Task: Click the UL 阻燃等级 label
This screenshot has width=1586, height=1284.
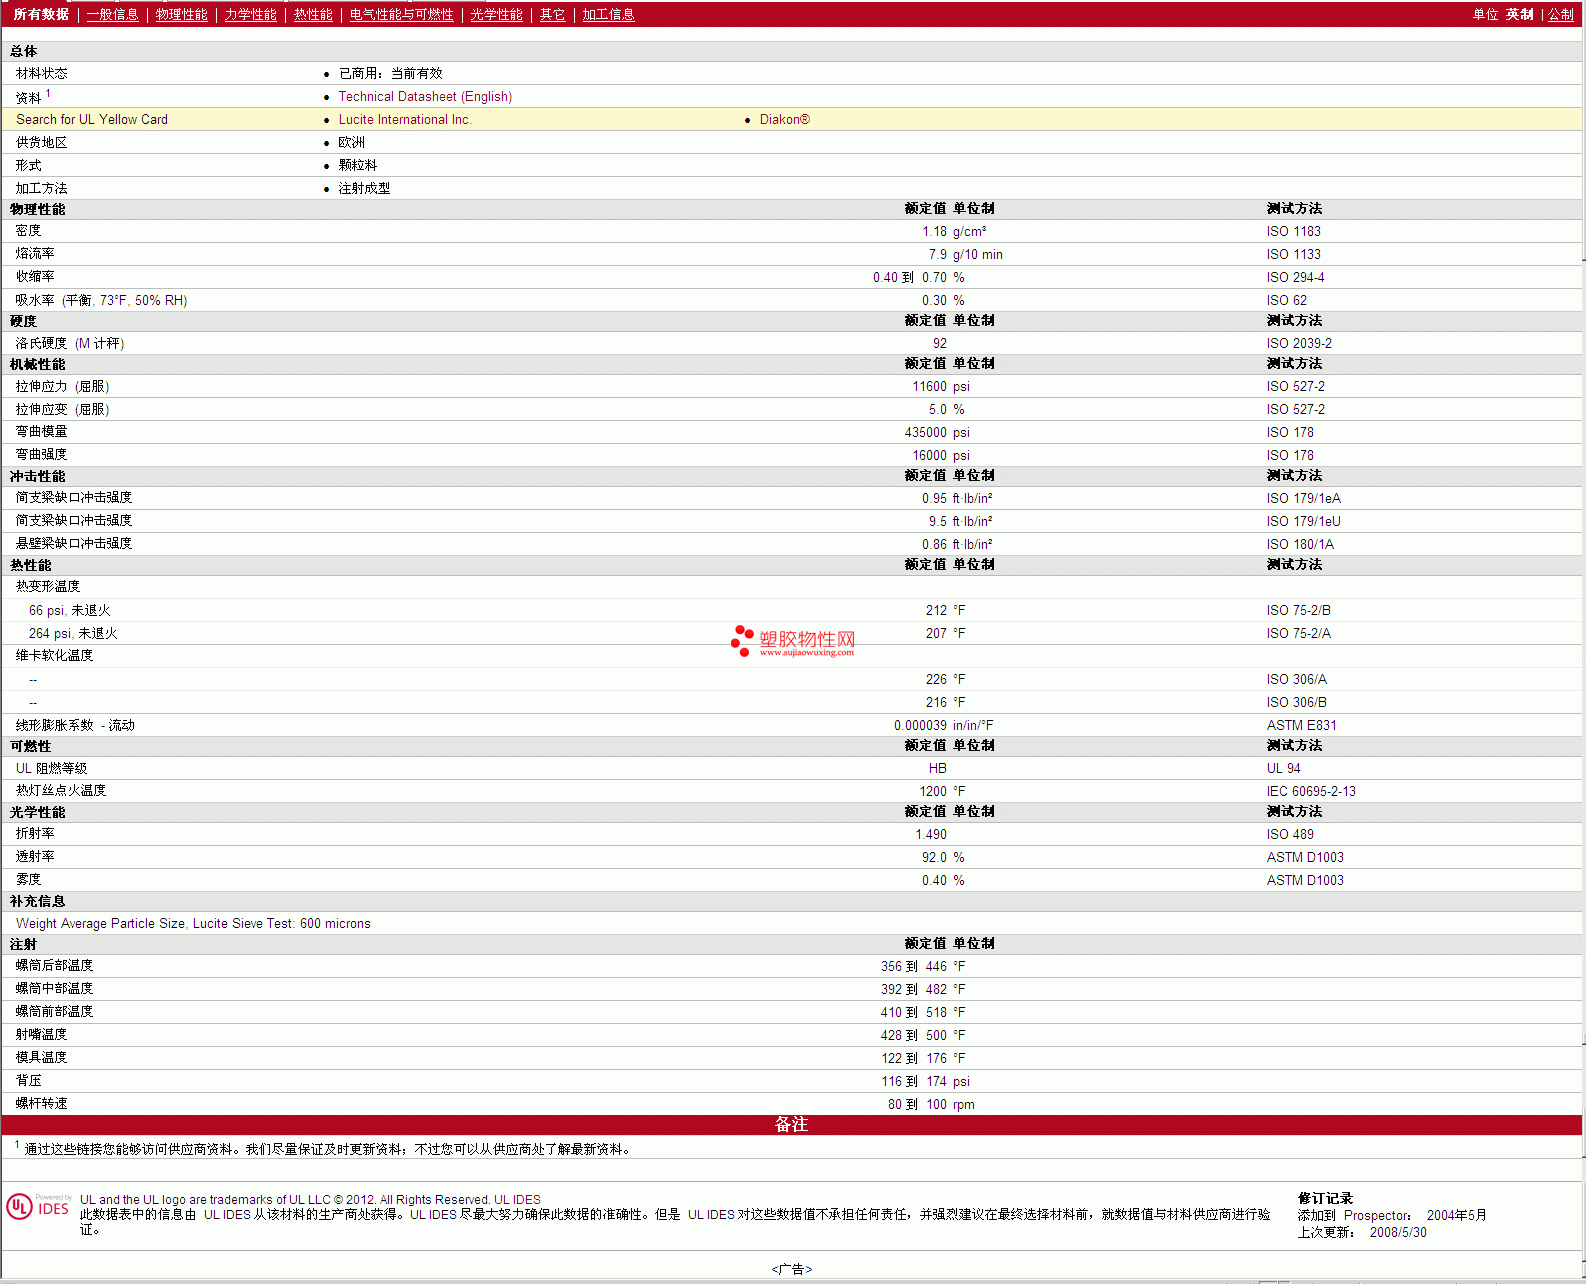Action: (51, 769)
